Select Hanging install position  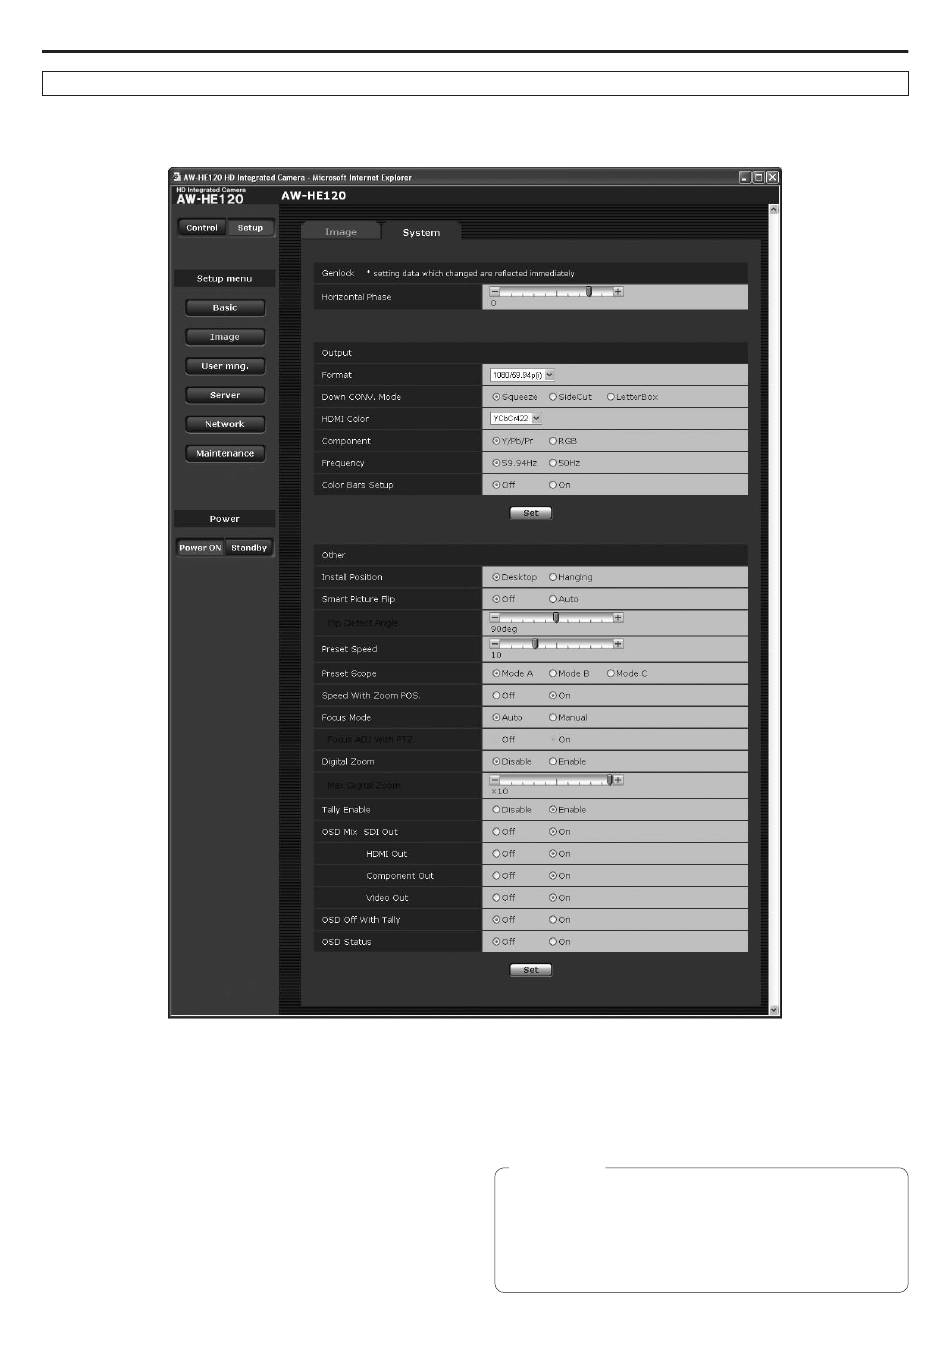pos(553,577)
